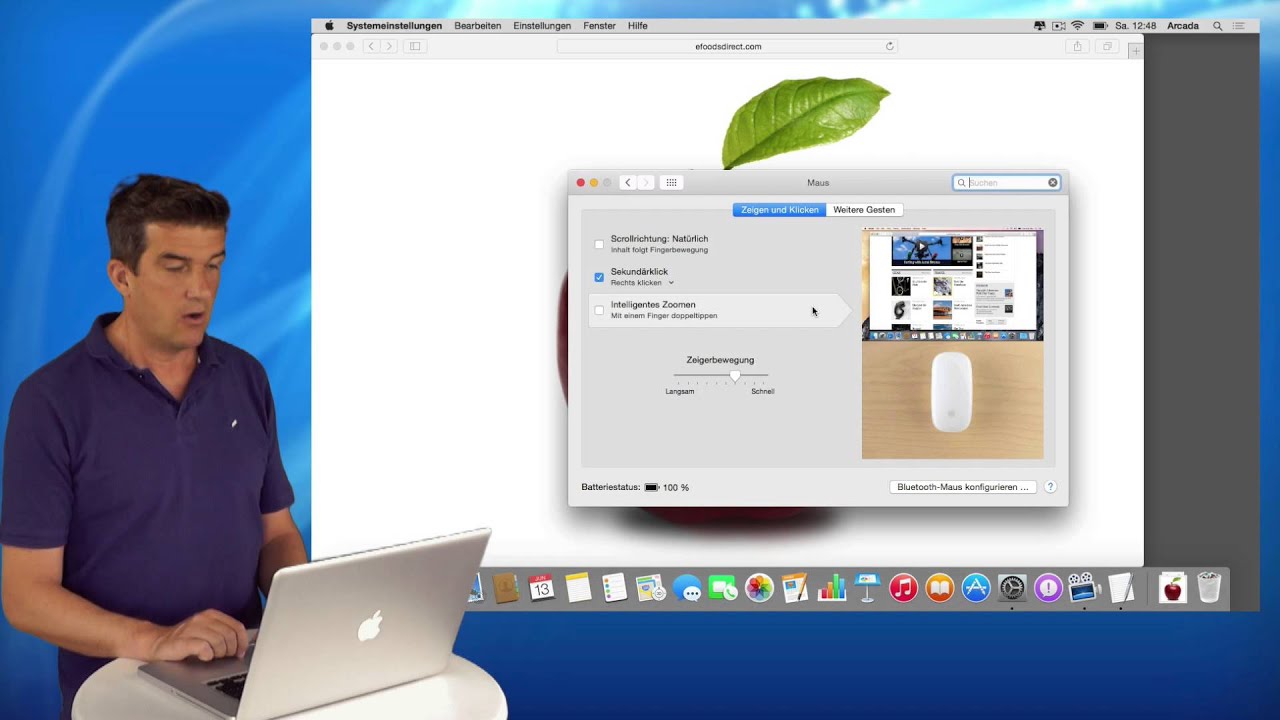Image resolution: width=1280 pixels, height=720 pixels.
Task: Click battery icon in the menu bar
Action: (x=1100, y=26)
